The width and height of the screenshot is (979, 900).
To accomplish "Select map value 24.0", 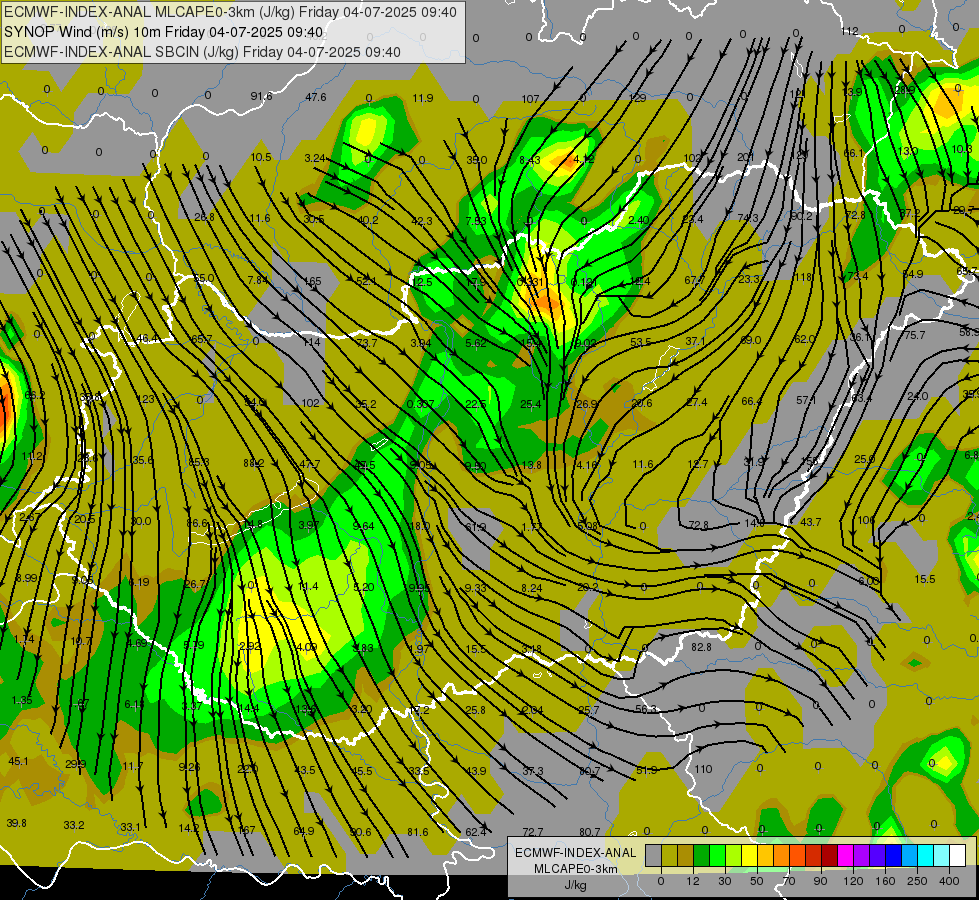I will (x=917, y=397).
